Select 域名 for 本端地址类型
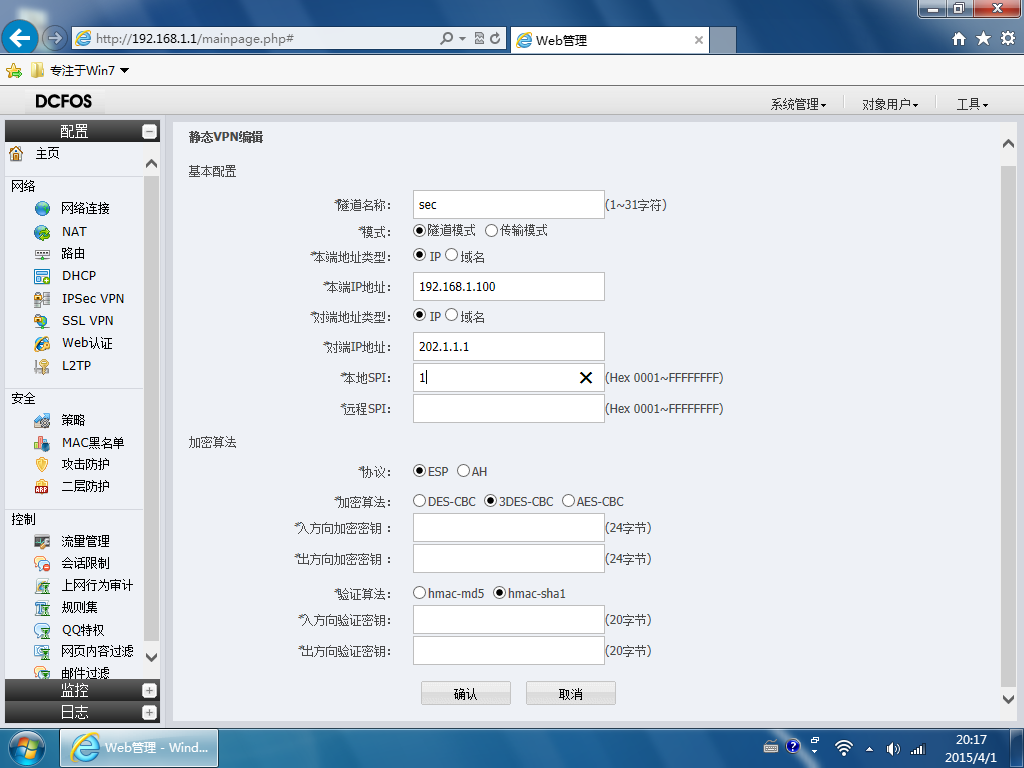This screenshot has height=768, width=1024. (x=451, y=255)
